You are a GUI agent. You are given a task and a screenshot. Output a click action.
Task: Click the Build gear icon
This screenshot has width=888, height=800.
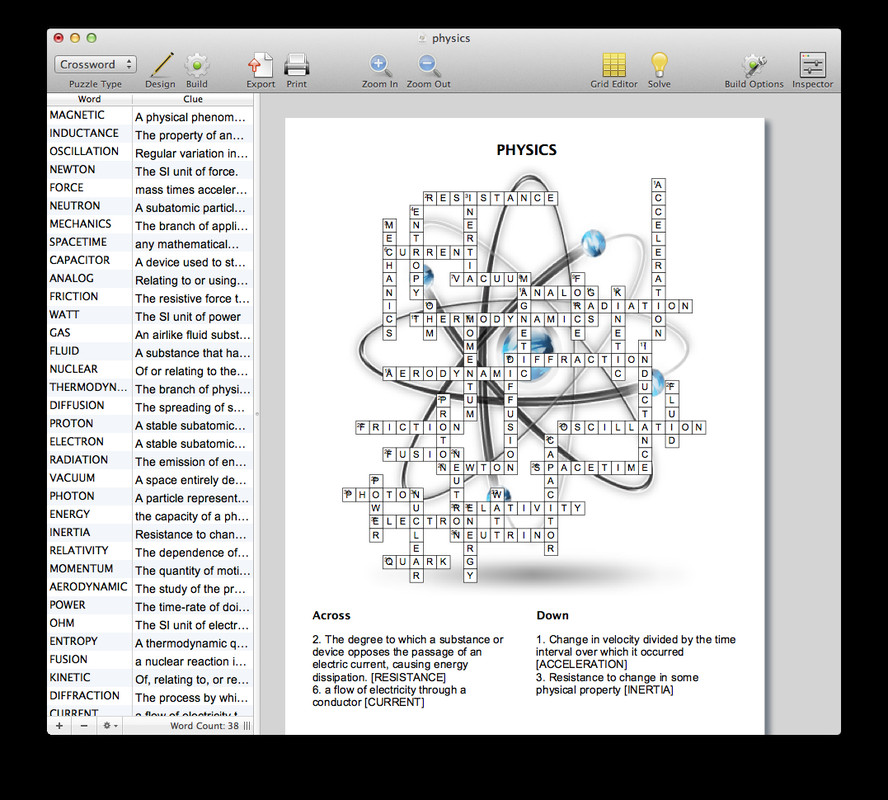pyautogui.click(x=197, y=70)
